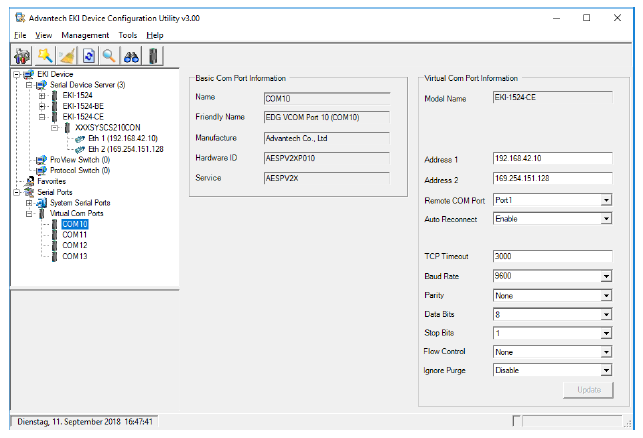Click the icon next to Serial Ports node

coord(29,192)
